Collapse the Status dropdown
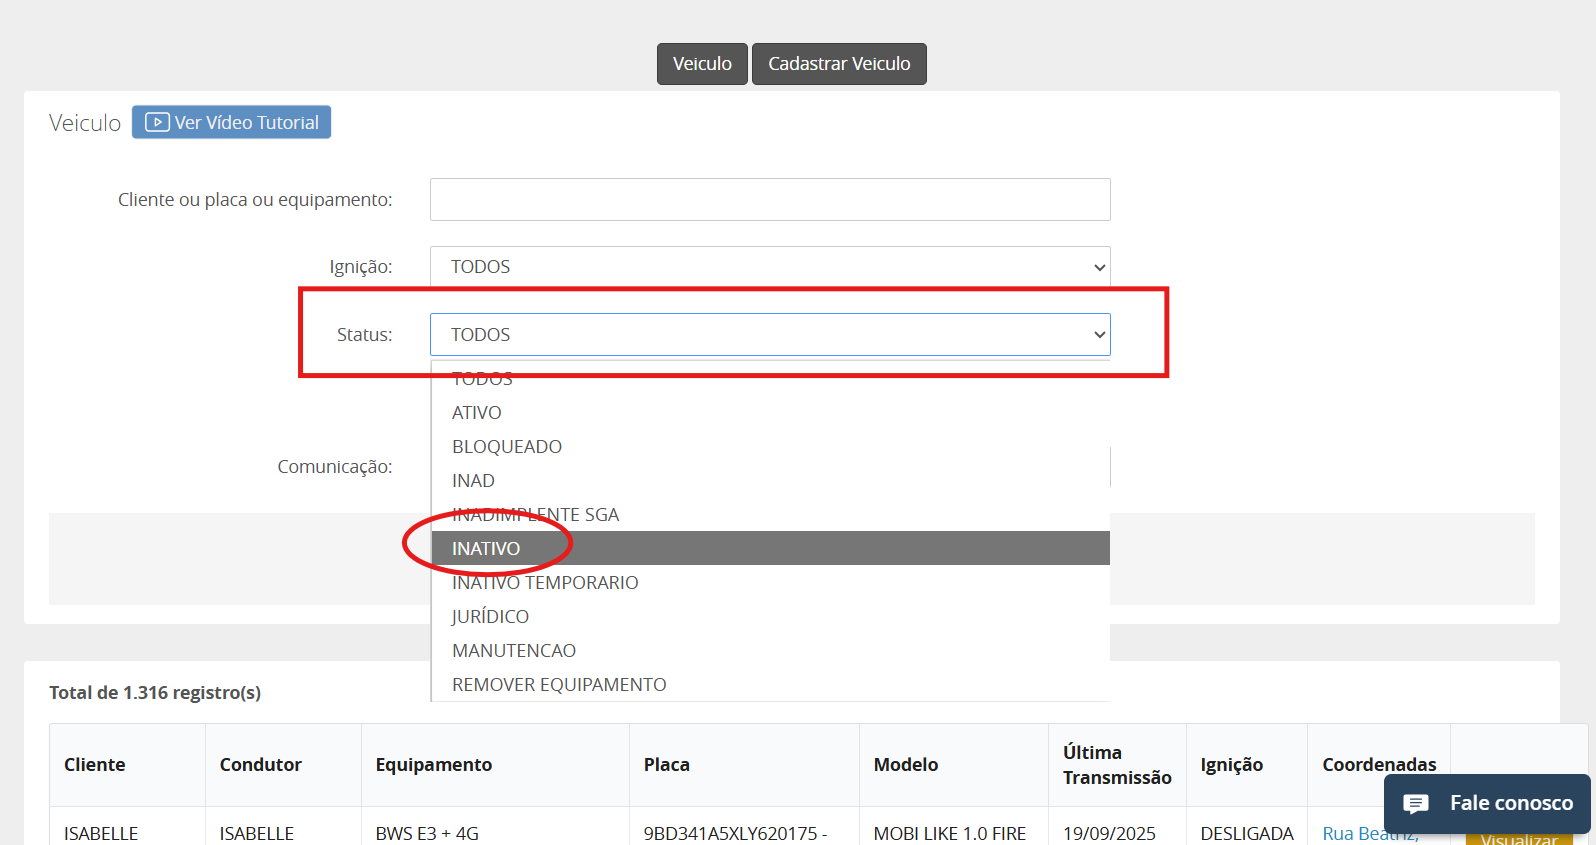The height and width of the screenshot is (845, 1596). tap(770, 335)
